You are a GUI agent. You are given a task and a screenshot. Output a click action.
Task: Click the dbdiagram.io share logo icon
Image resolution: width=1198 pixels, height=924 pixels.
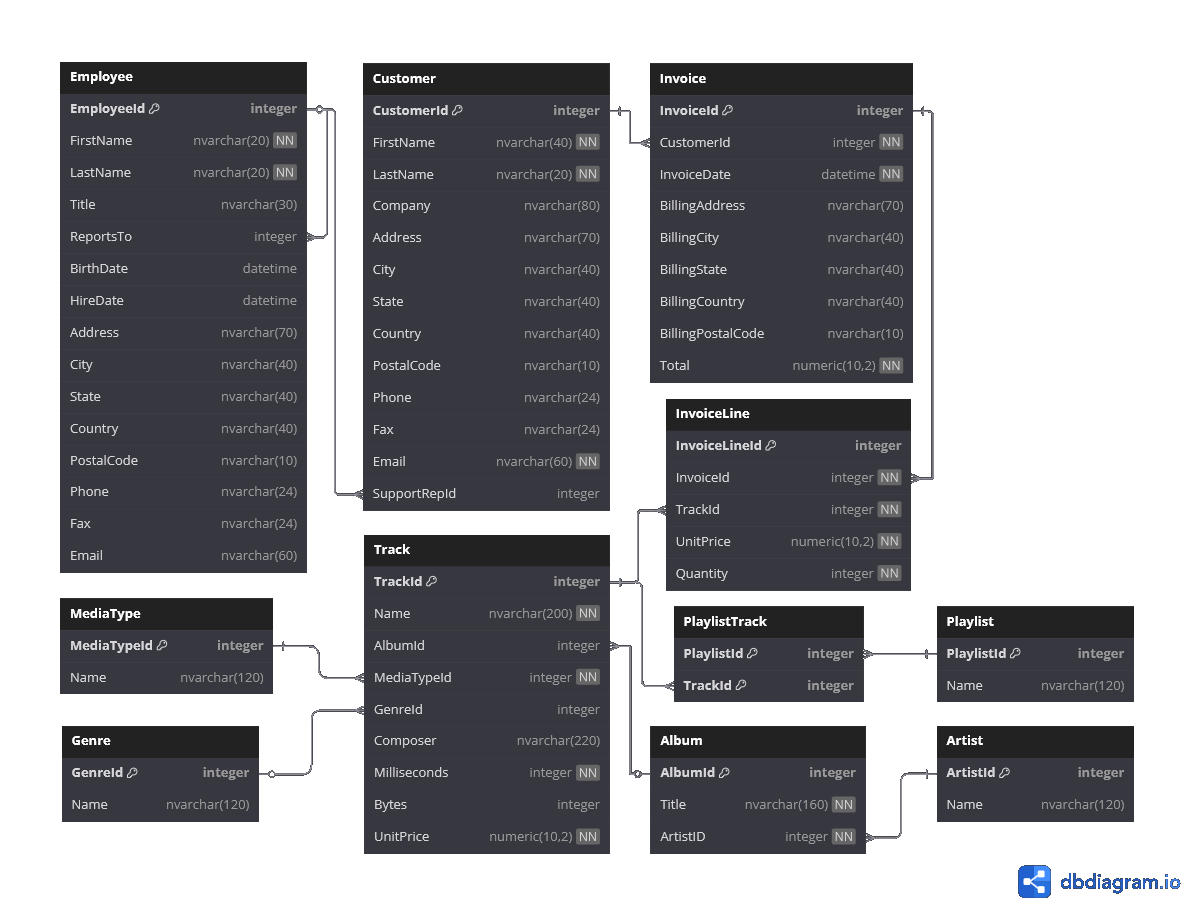click(x=1034, y=881)
